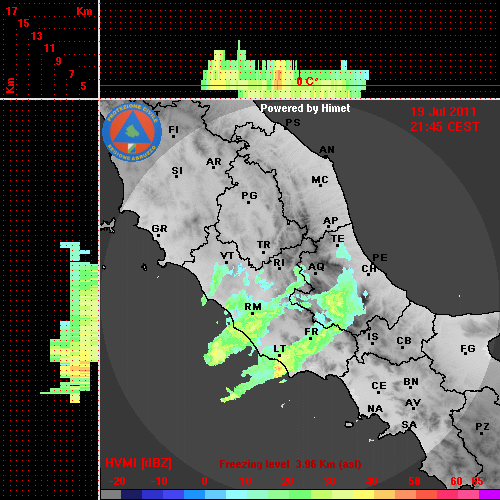Click the 19 Jul 2011 date label
The height and width of the screenshot is (500, 500).
pyautogui.click(x=443, y=112)
